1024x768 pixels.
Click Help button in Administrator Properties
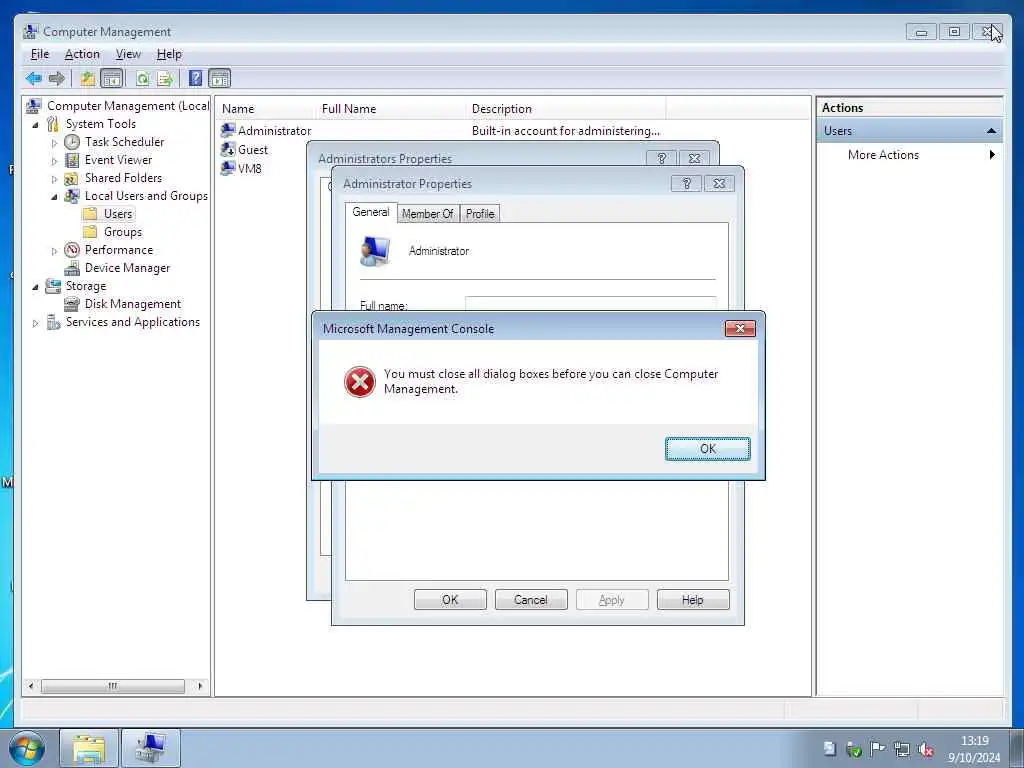(x=693, y=600)
